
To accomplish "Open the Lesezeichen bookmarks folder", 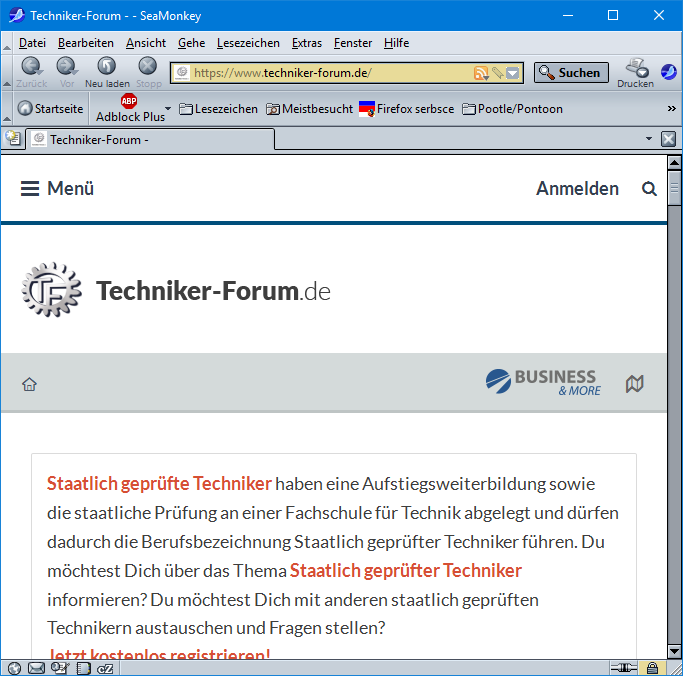I will [218, 109].
